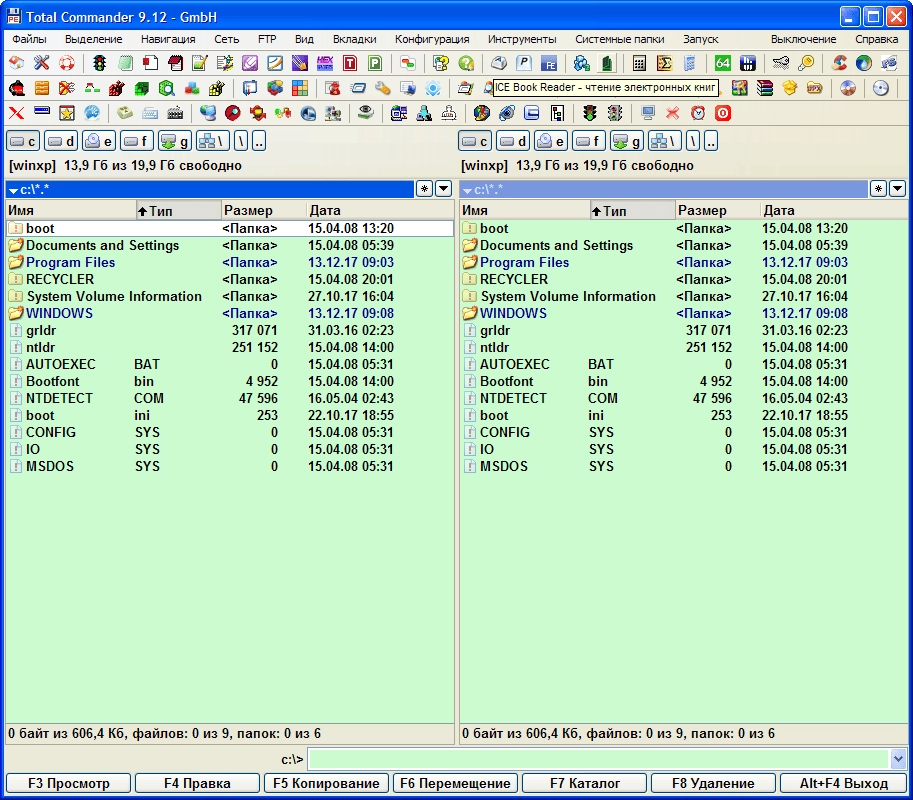Image resolution: width=913 pixels, height=800 pixels.
Task: Click the red-white lifebuoy icon
Action: (x=66, y=63)
